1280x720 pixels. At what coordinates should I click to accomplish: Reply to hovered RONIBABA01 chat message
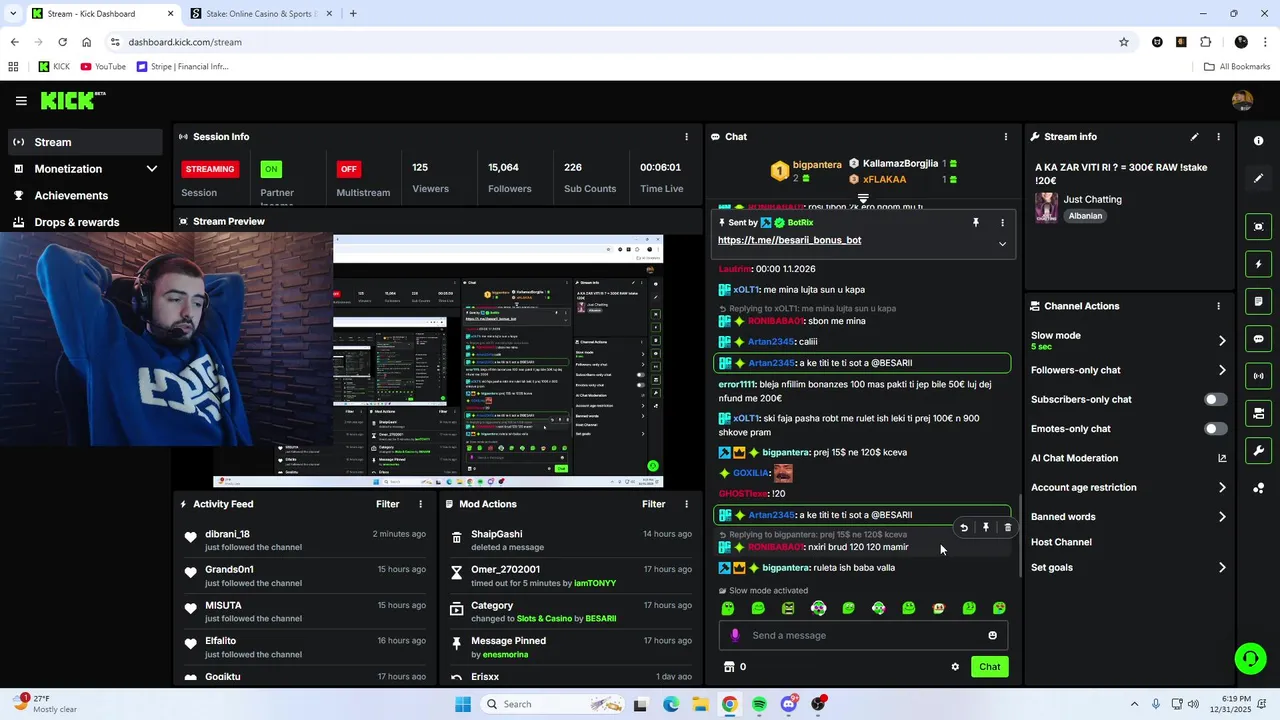click(964, 527)
